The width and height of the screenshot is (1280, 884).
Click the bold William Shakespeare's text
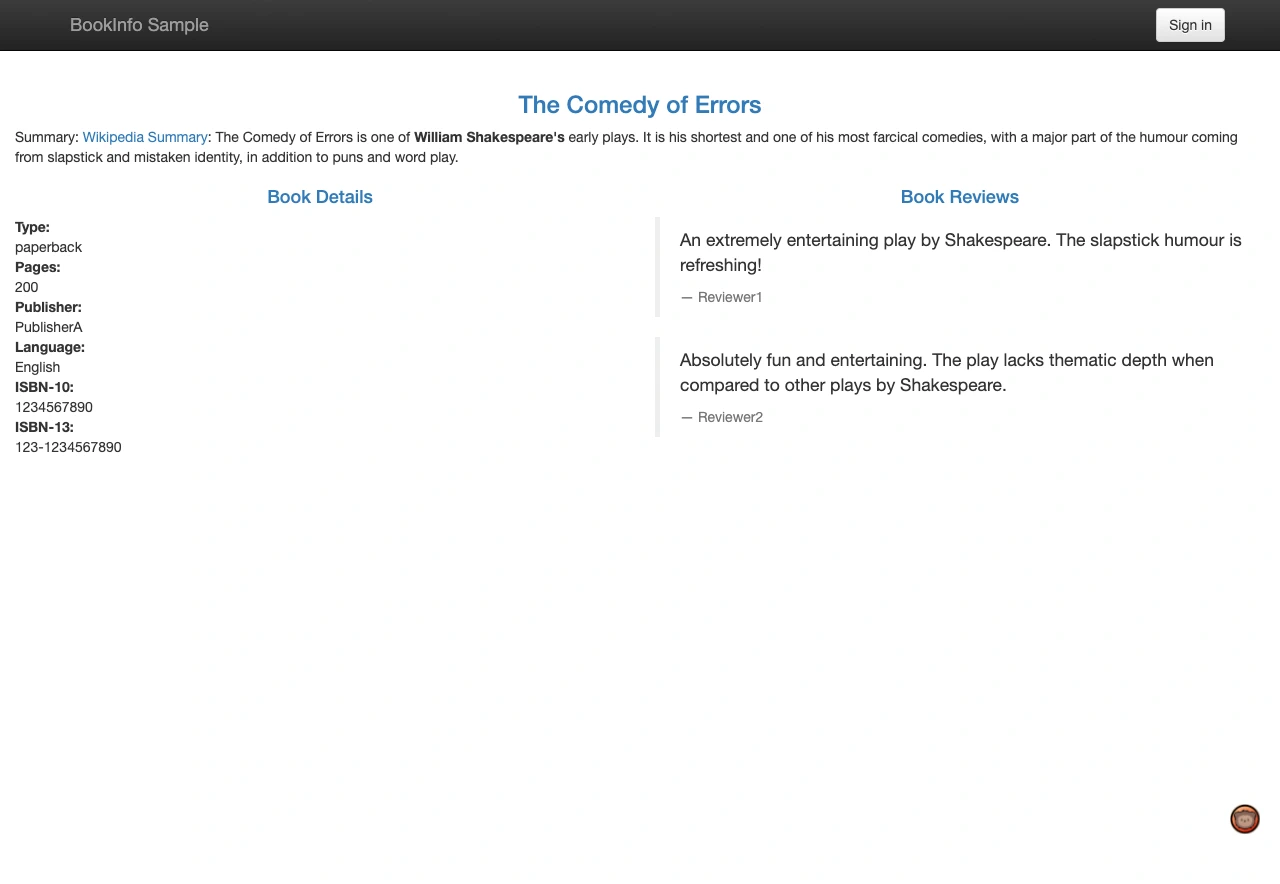(x=489, y=137)
